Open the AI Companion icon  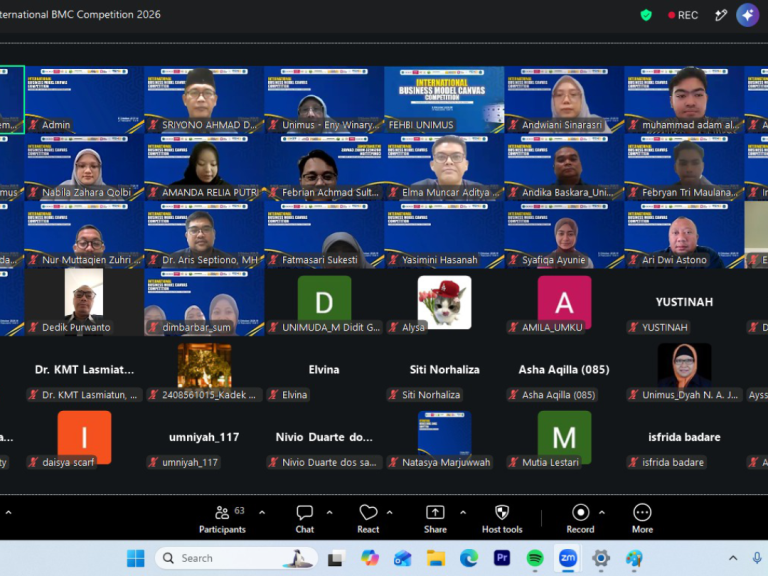click(x=747, y=15)
